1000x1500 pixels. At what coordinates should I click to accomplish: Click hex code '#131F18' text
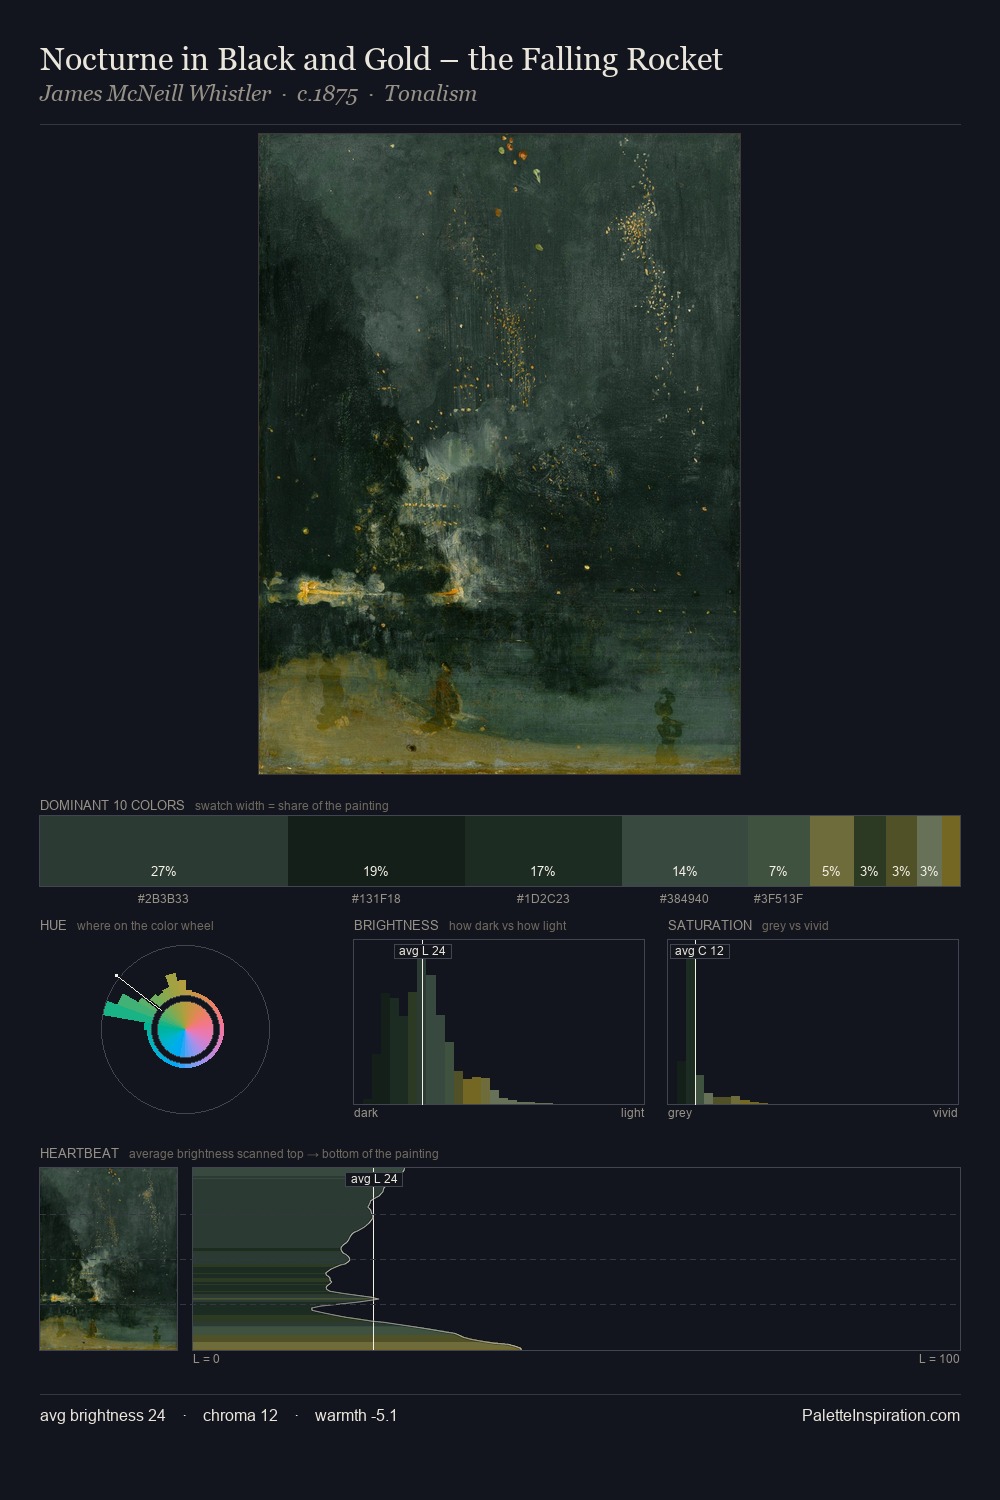(376, 899)
